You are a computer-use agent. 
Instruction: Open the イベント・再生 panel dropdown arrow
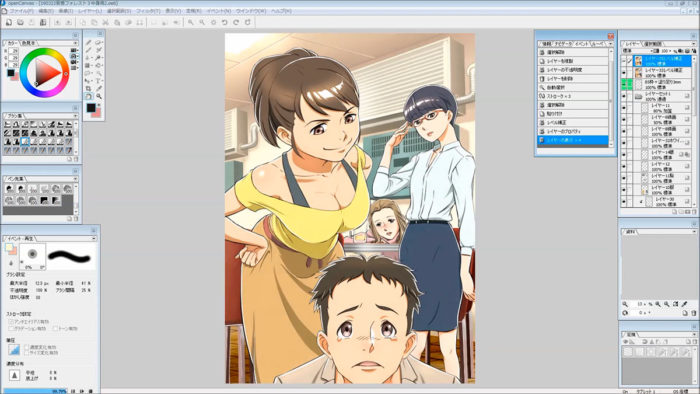tap(93, 238)
